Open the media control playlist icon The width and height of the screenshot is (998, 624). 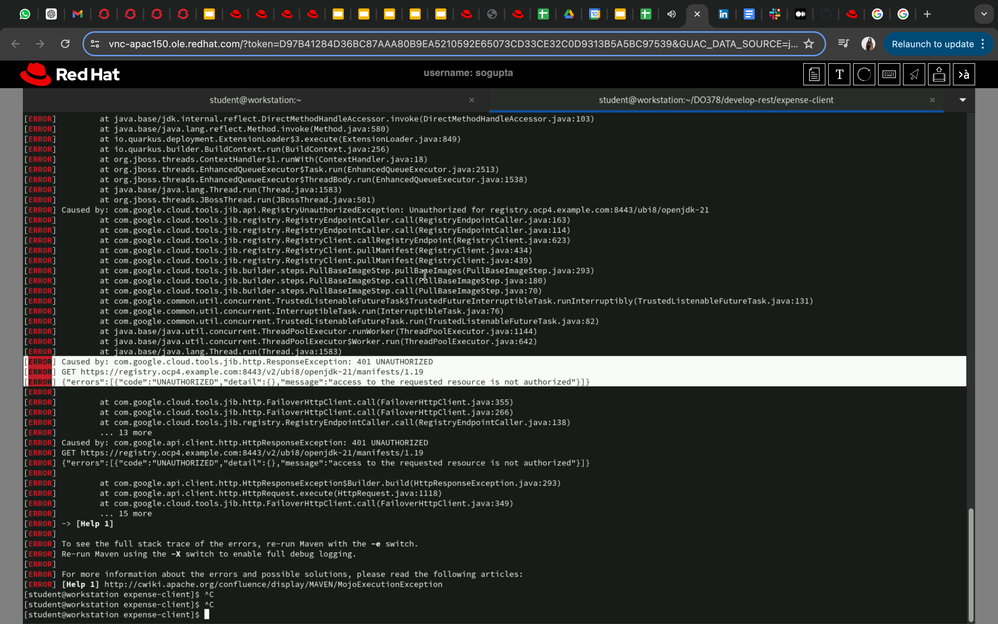click(843, 44)
